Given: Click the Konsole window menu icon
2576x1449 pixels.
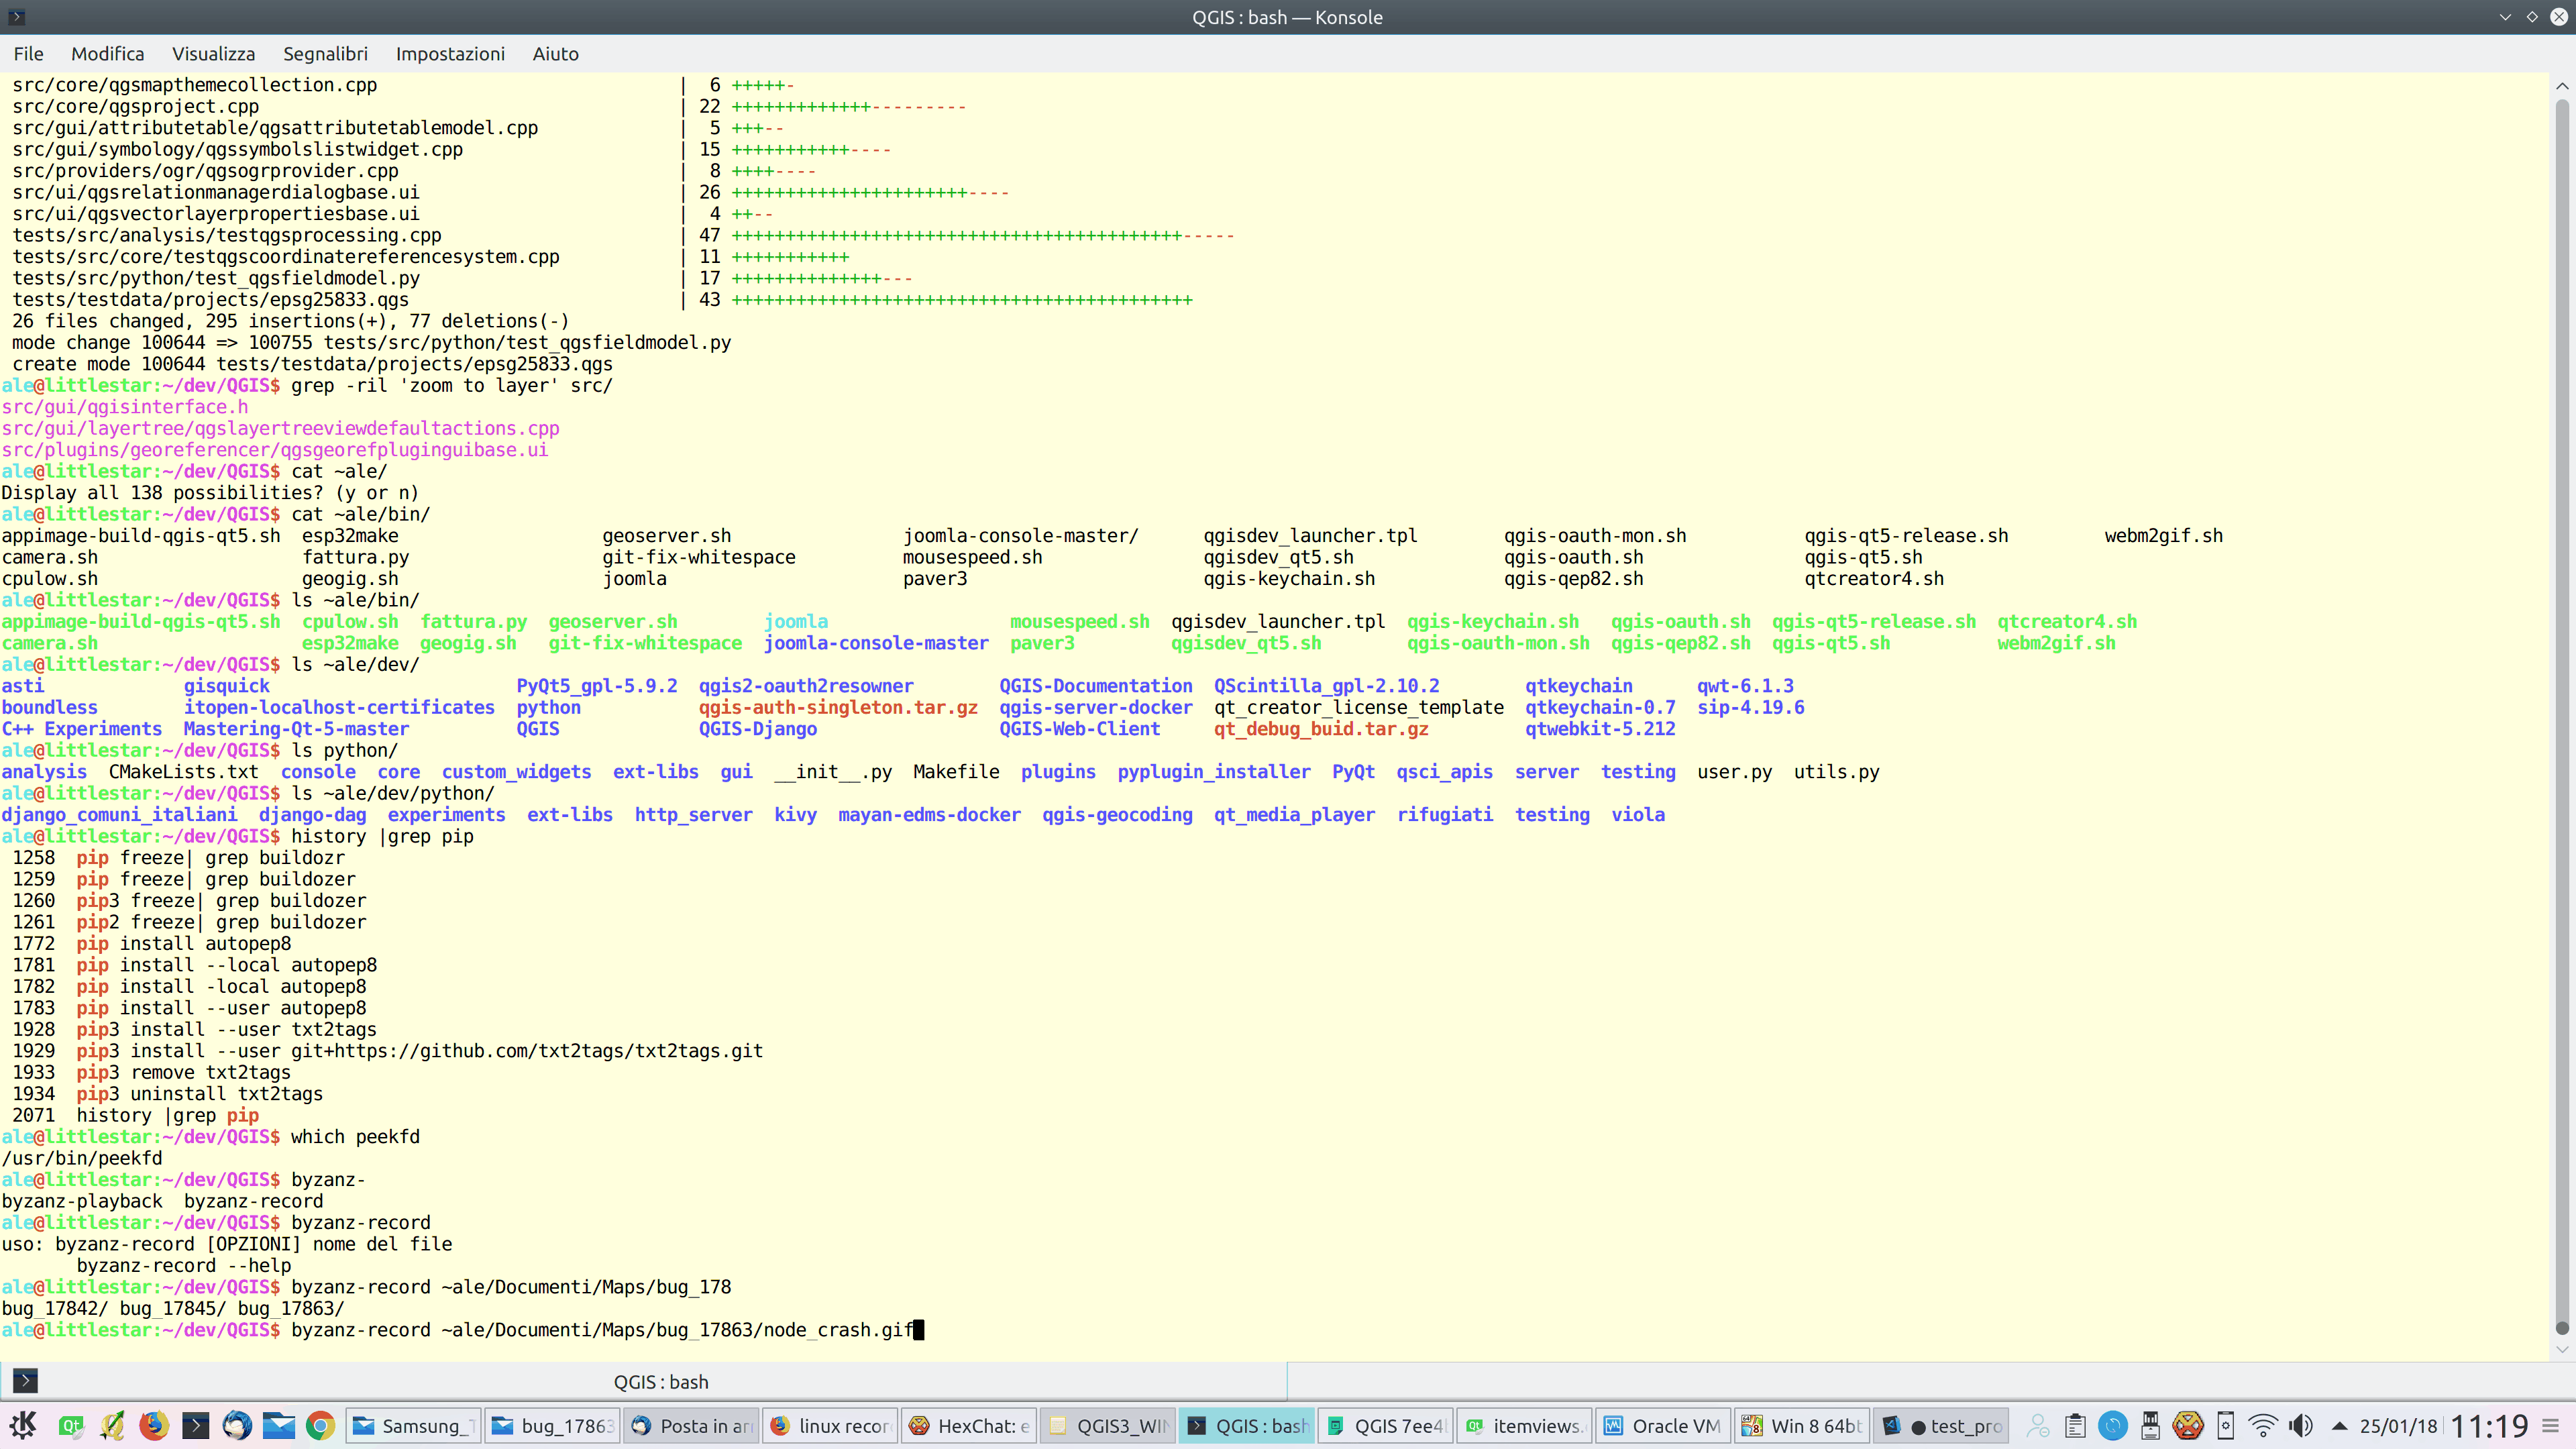Looking at the screenshot, I should pyautogui.click(x=16, y=17).
